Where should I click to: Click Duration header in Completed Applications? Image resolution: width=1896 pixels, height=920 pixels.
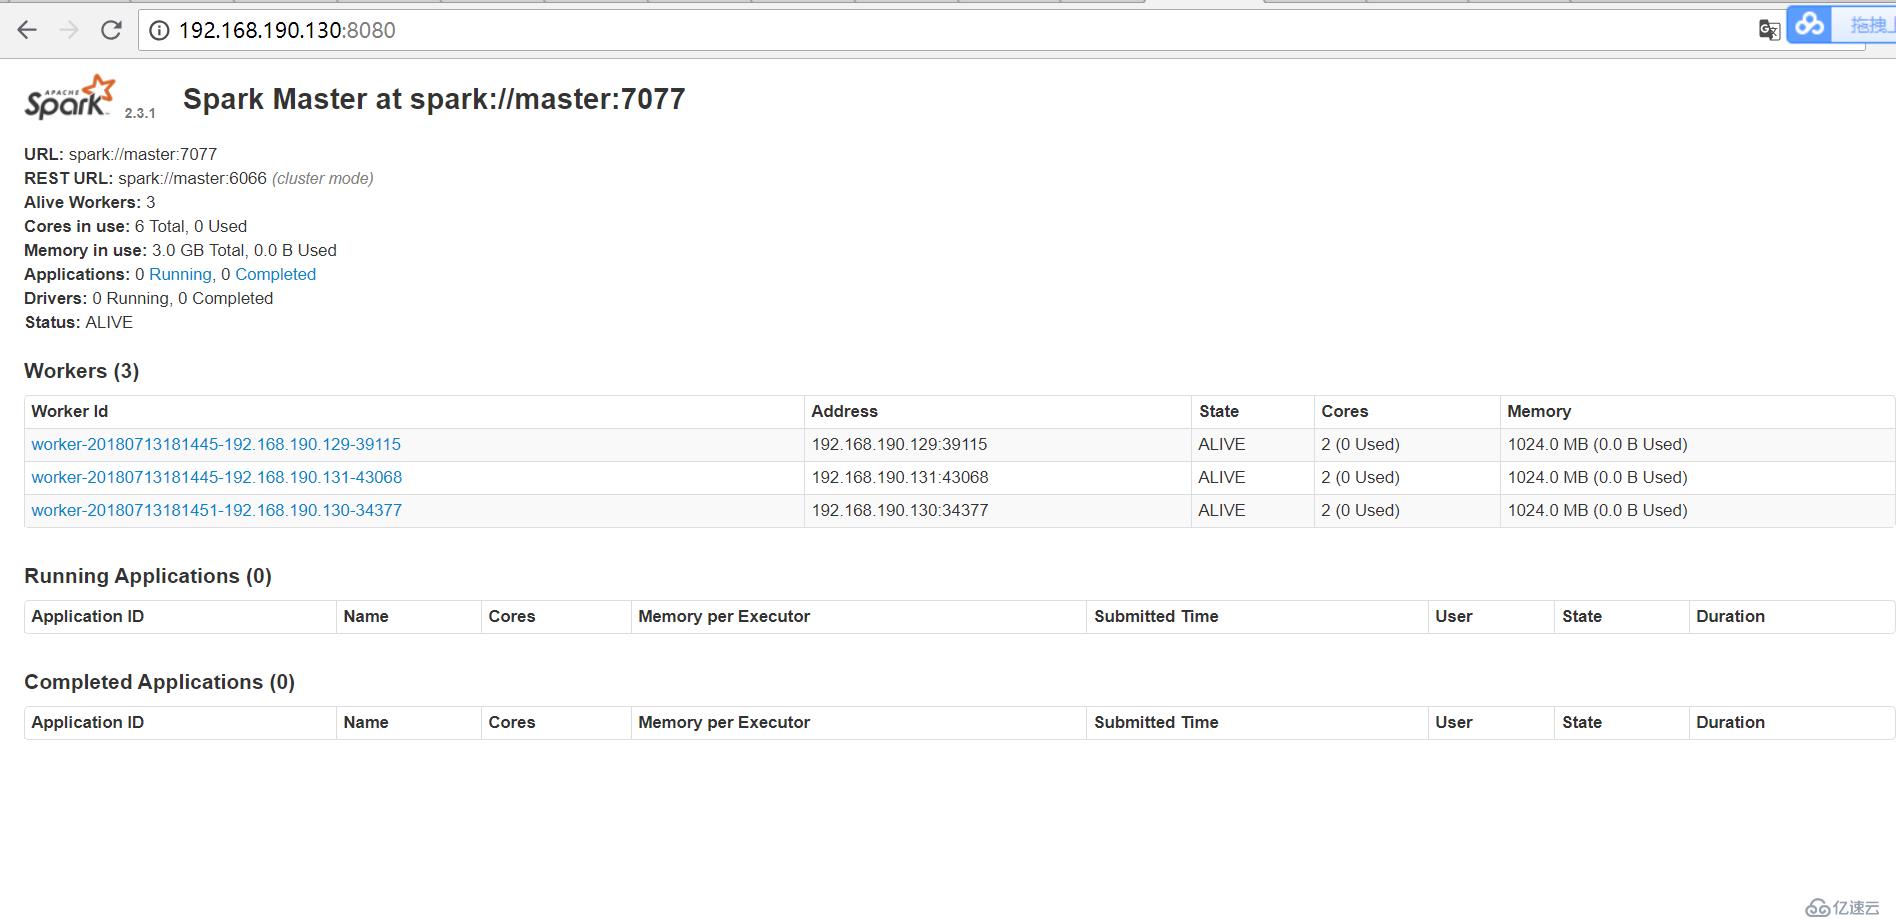click(1730, 722)
